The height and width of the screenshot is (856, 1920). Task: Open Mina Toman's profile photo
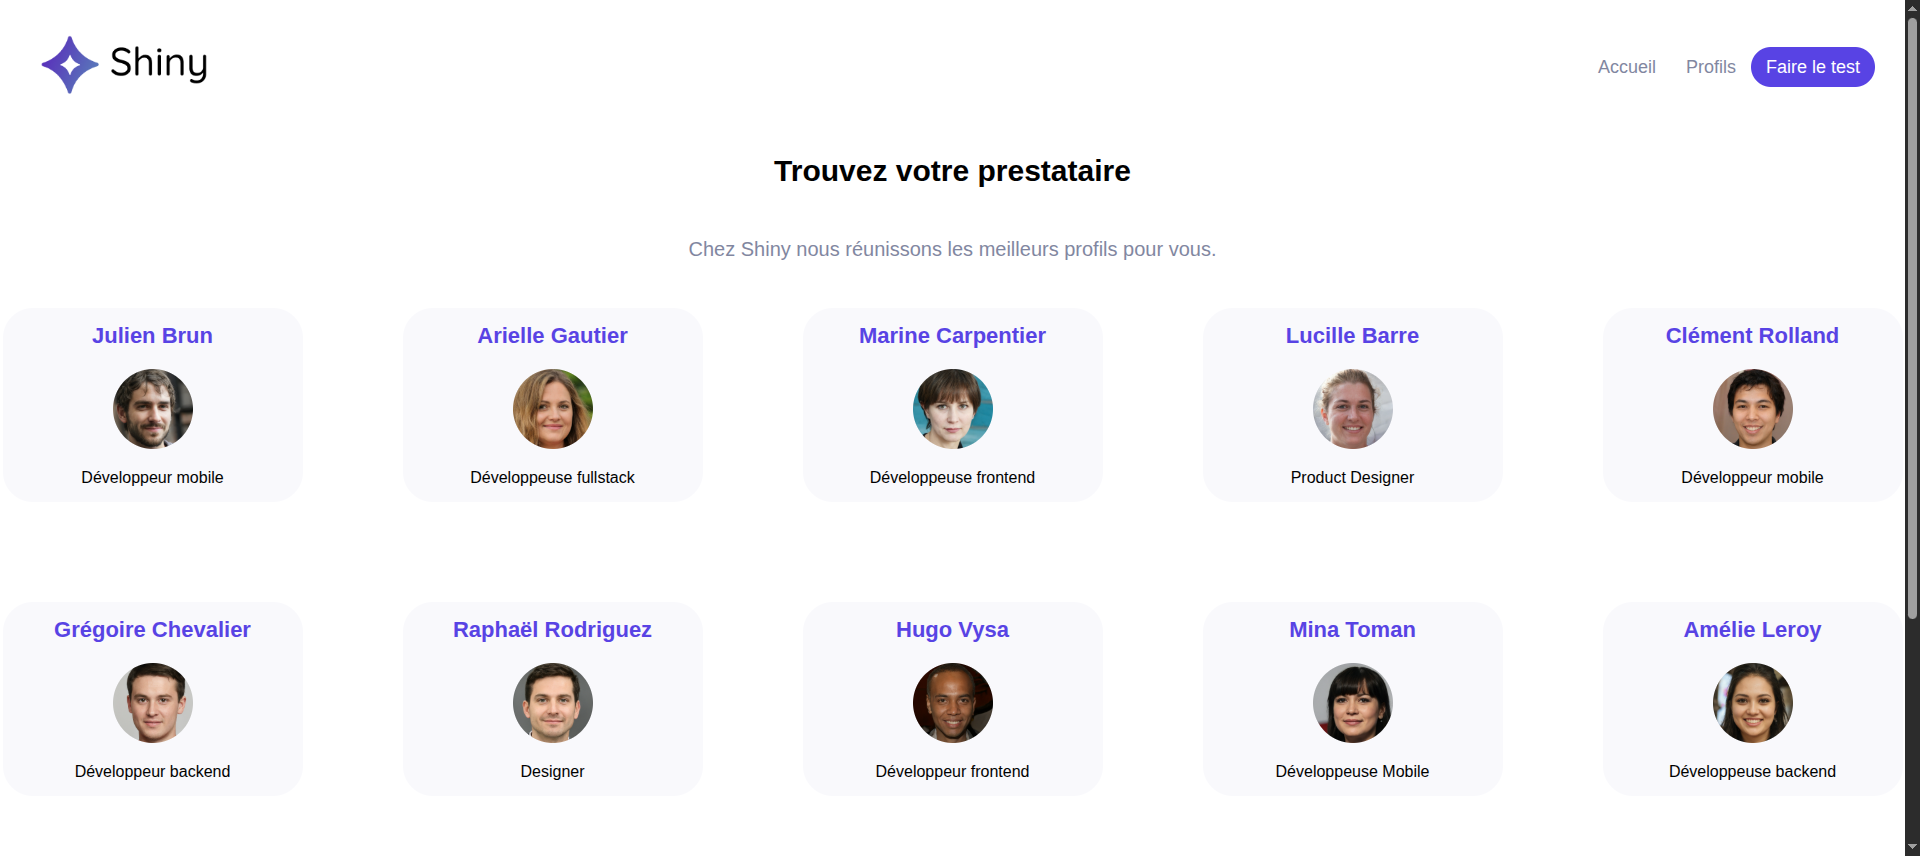pos(1353,703)
